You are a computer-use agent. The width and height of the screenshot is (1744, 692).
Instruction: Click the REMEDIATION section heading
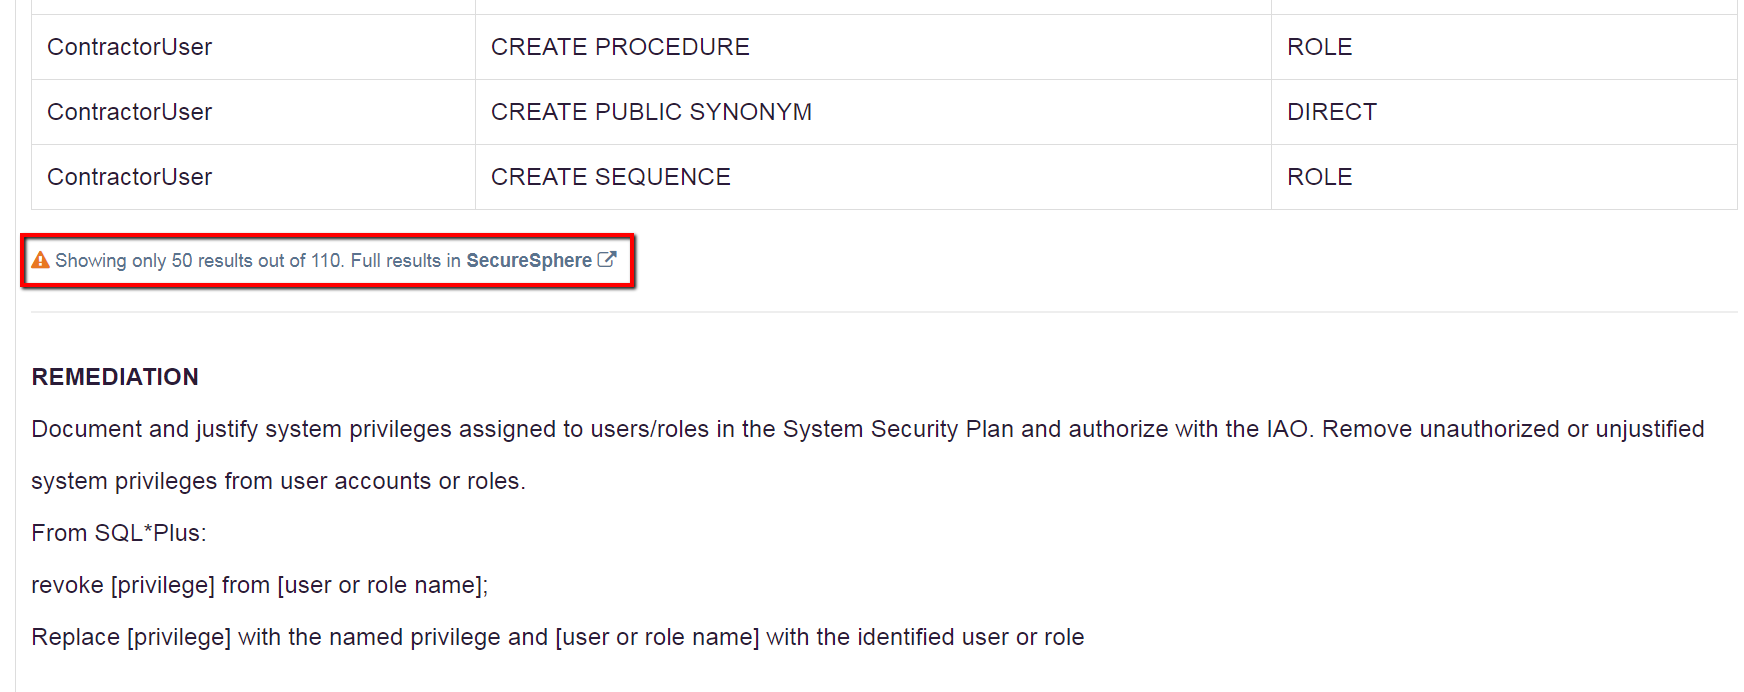[x=115, y=377]
